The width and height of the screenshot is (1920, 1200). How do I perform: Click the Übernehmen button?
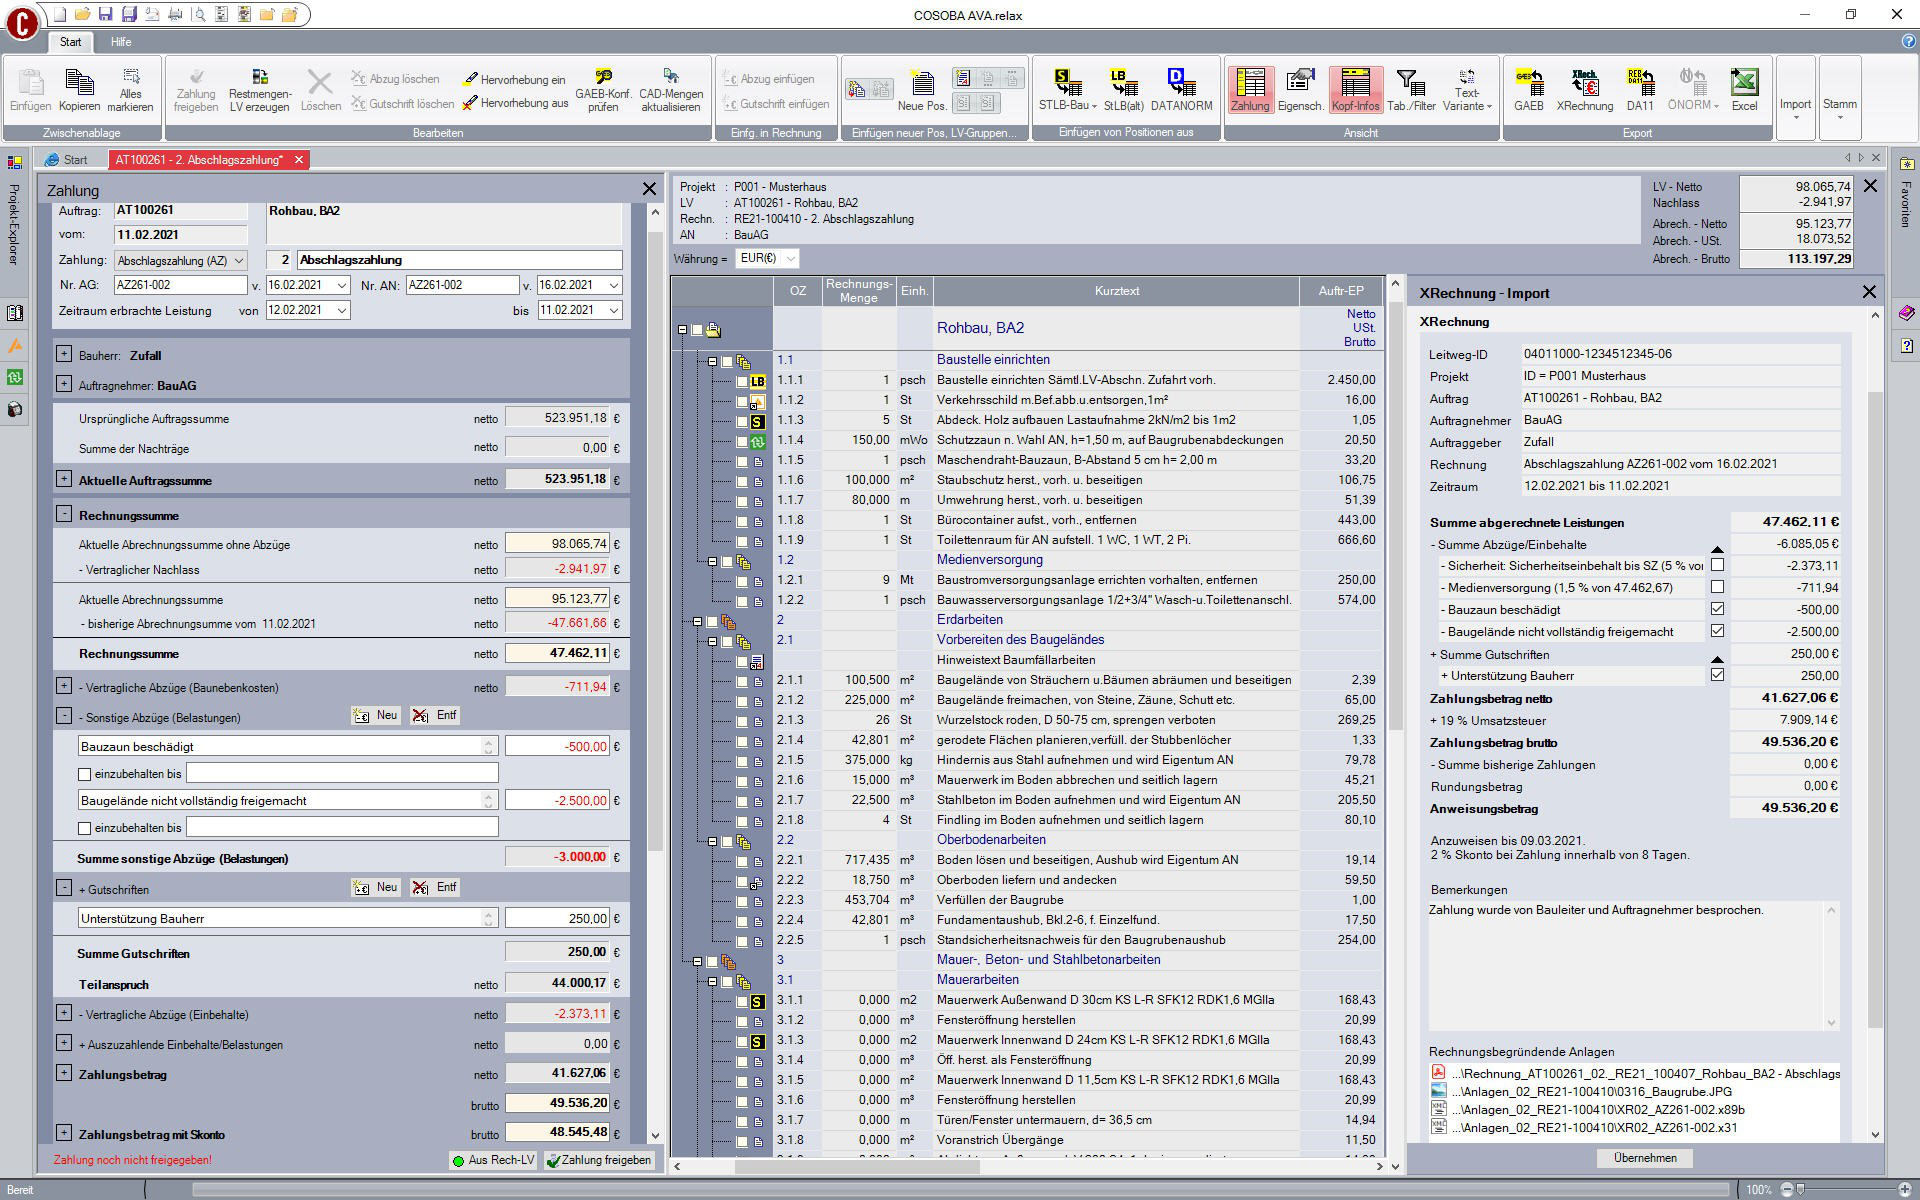[1645, 1158]
